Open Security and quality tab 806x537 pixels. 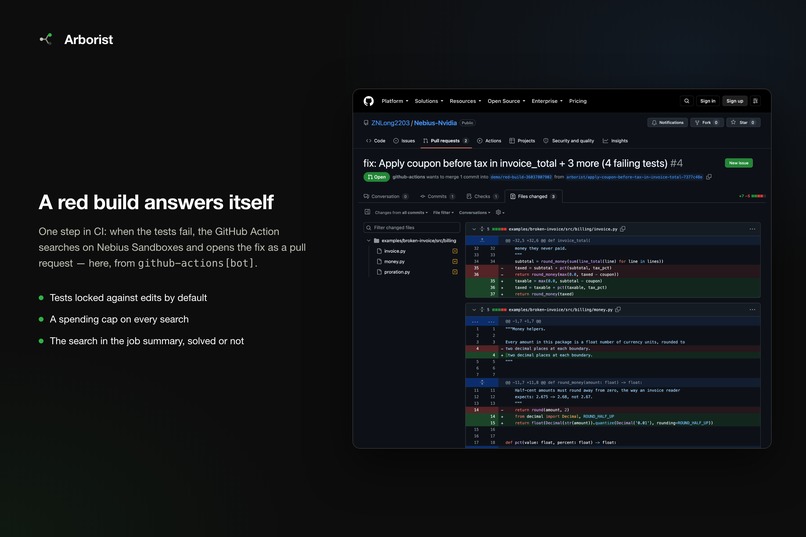569,141
